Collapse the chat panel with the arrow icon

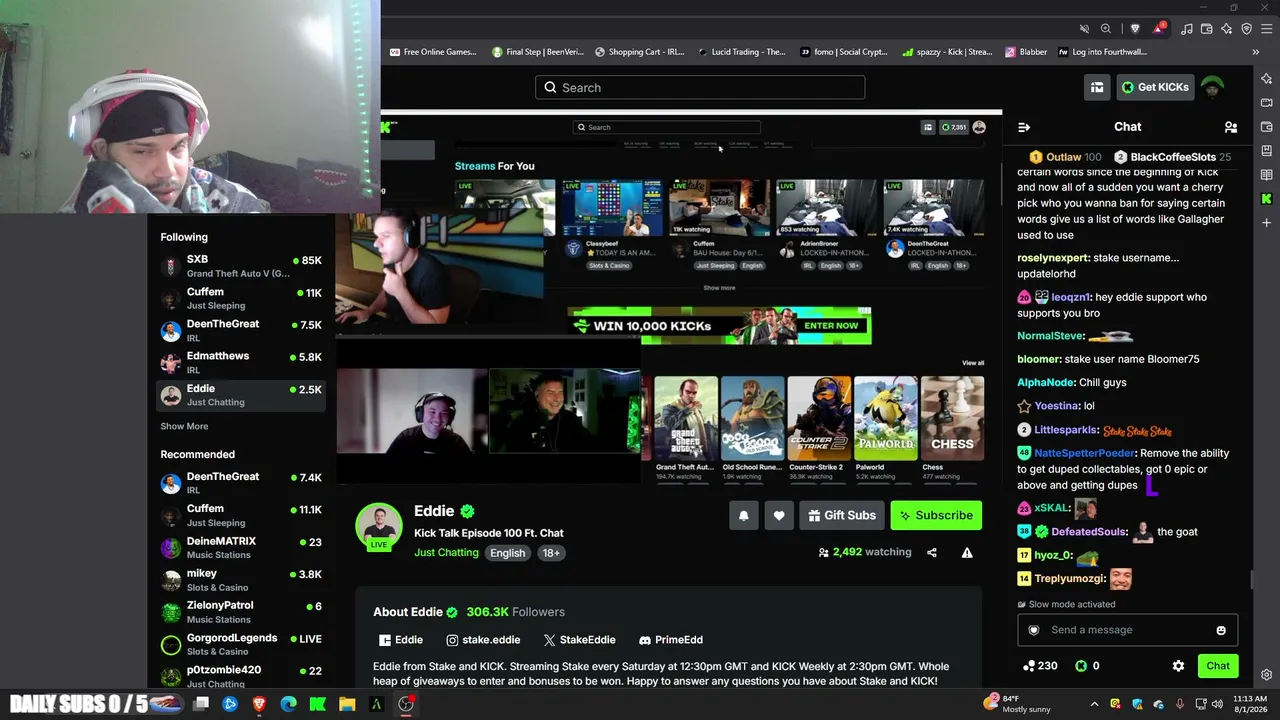click(x=1024, y=127)
